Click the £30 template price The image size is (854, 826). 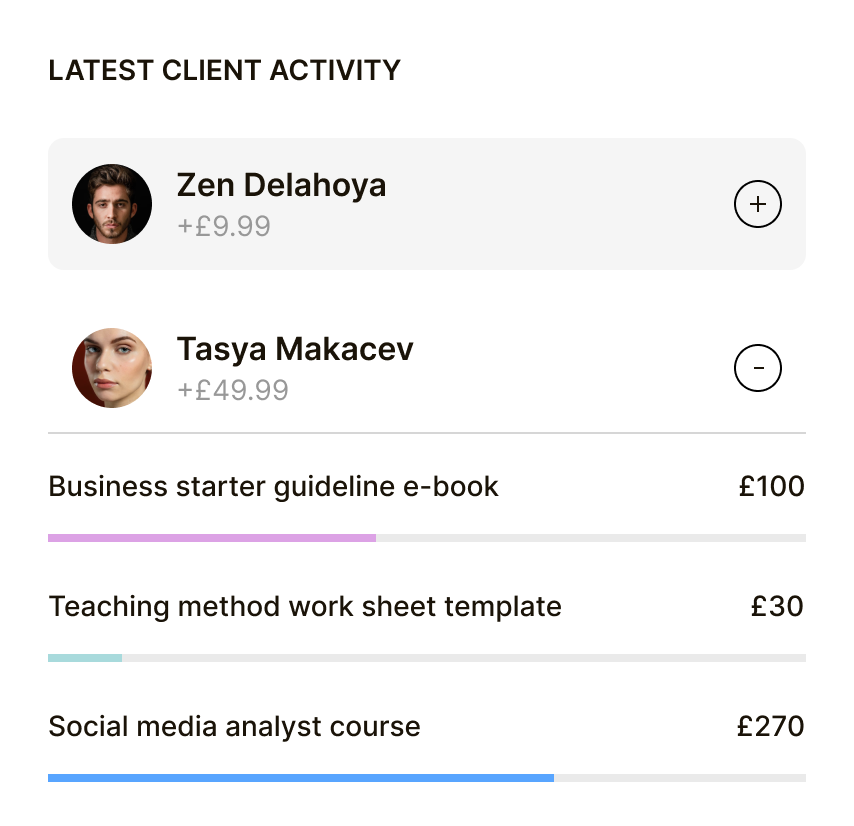point(777,607)
